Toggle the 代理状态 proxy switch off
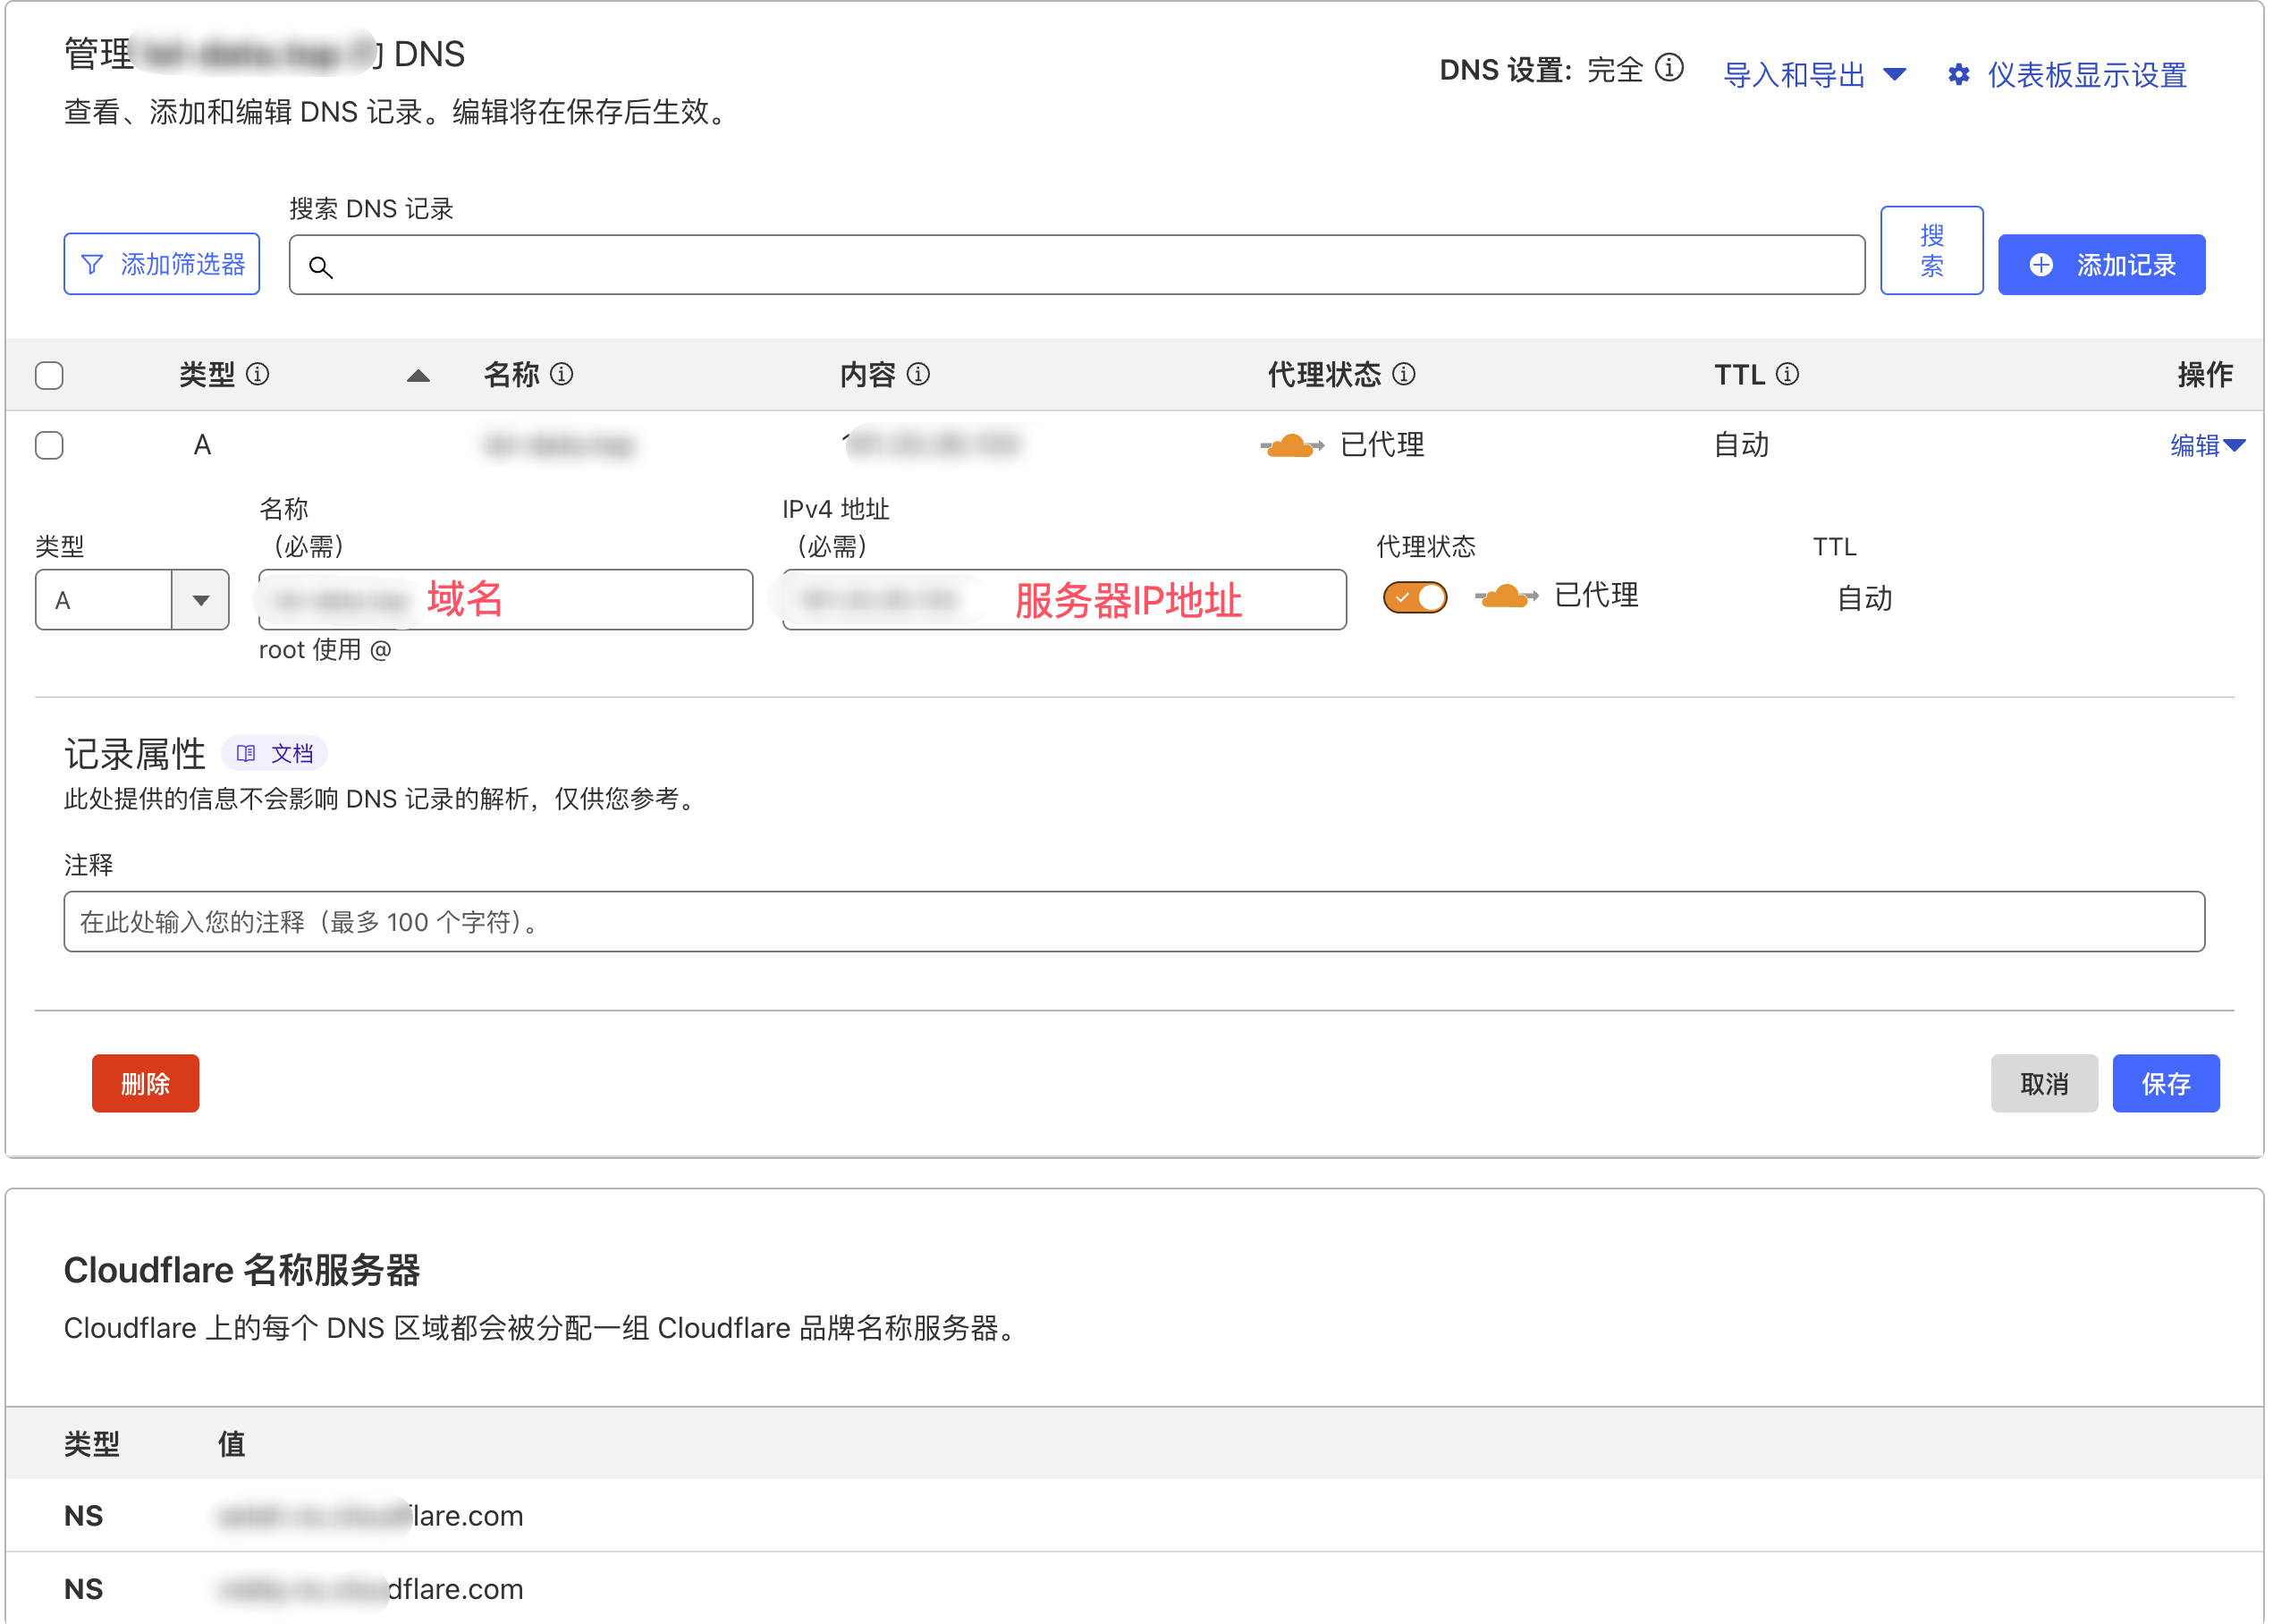Image resolution: width=2273 pixels, height=1624 pixels. (x=1414, y=598)
